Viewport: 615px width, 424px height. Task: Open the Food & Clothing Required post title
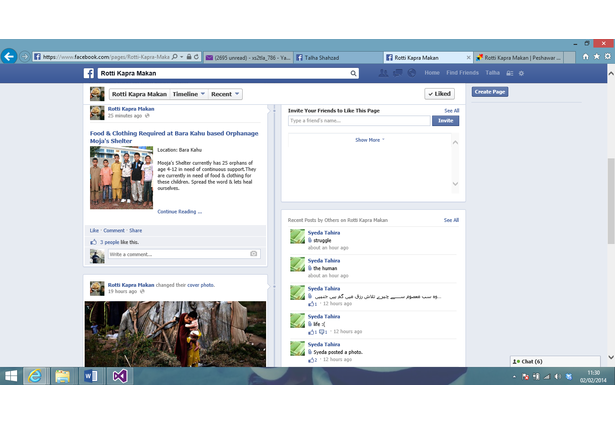click(174, 137)
